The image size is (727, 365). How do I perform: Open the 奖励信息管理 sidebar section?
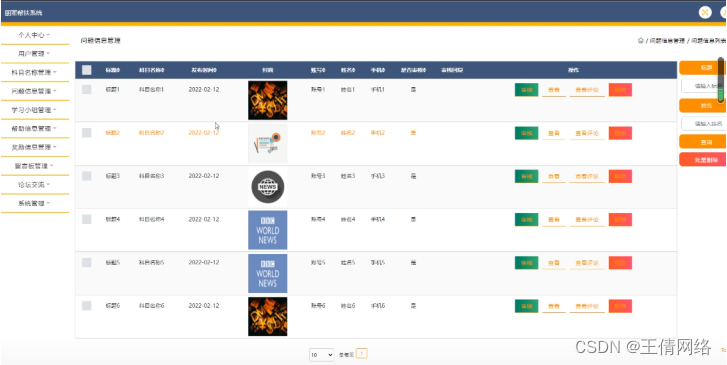(x=34, y=147)
